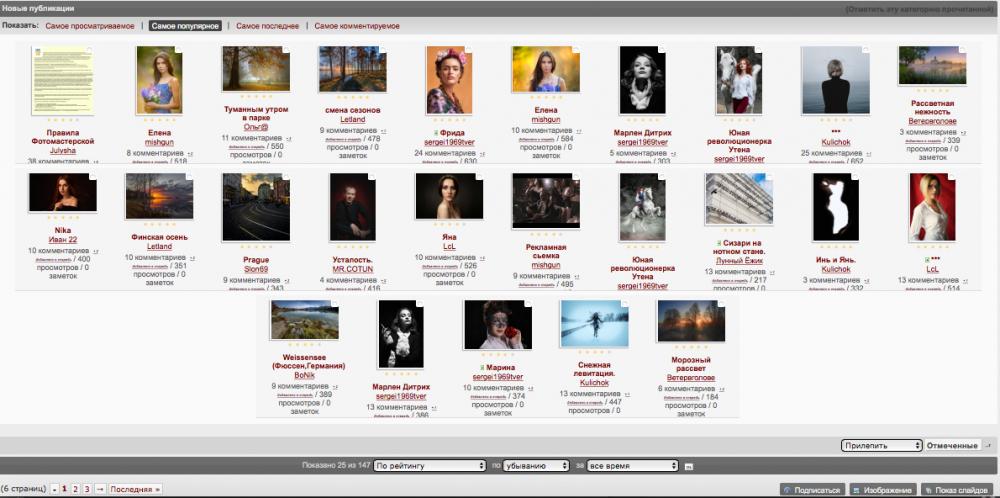Click the +r icon beside Финская осень's 10 комментариев
This screenshot has width=1000, height=498.
click(x=193, y=258)
